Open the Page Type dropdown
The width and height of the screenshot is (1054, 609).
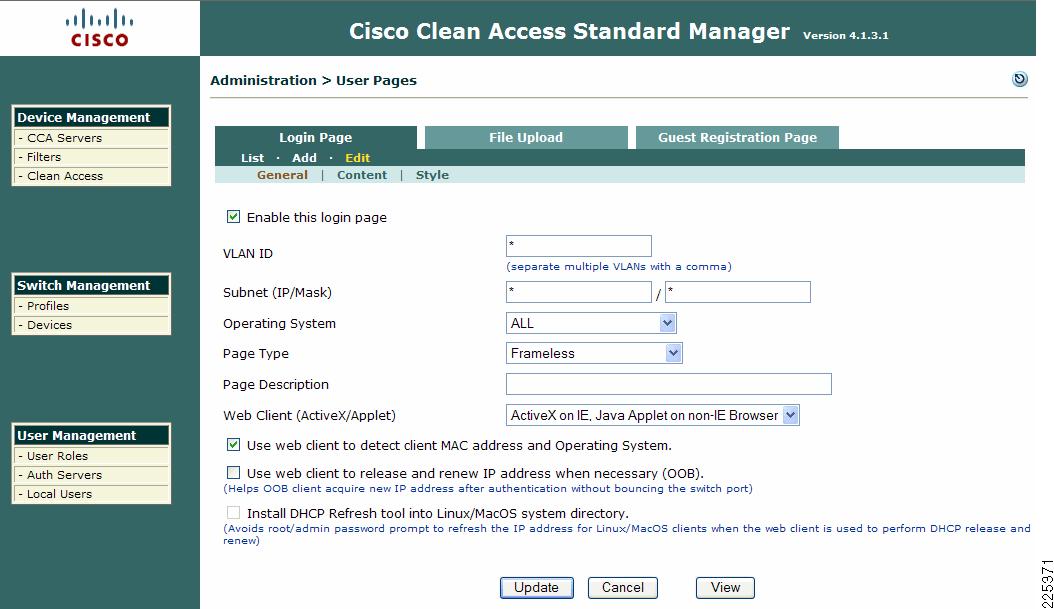(594, 353)
